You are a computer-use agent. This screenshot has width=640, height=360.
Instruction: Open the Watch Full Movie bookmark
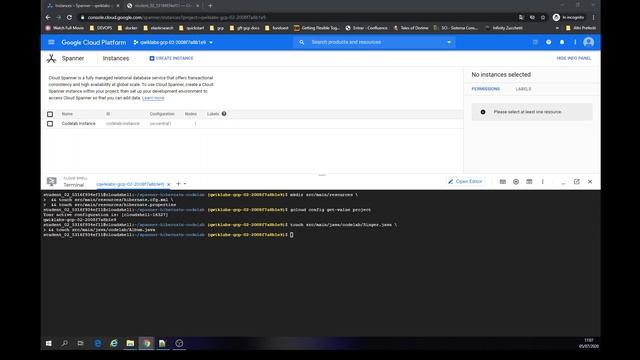[65, 28]
